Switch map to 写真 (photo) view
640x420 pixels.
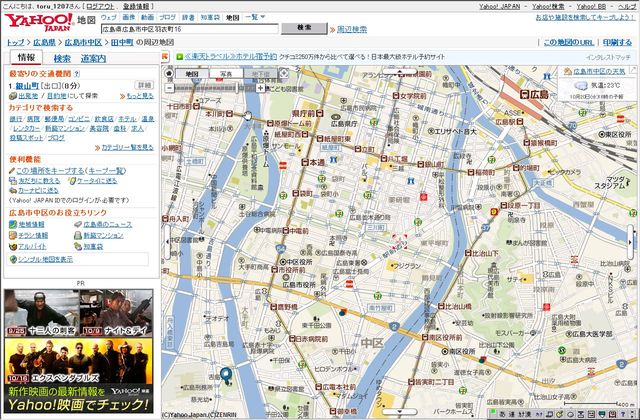(226, 74)
